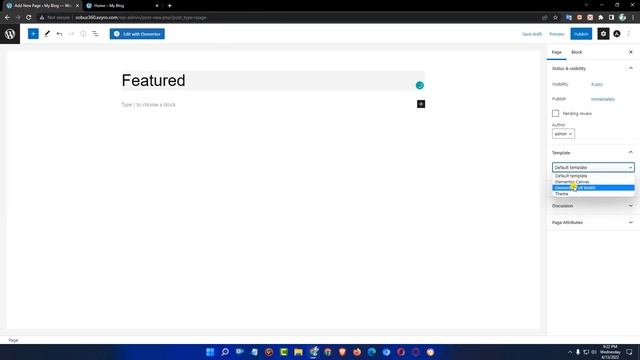Viewport: 640px width, 360px height.
Task: Choose Theme template option
Action: tap(593, 193)
